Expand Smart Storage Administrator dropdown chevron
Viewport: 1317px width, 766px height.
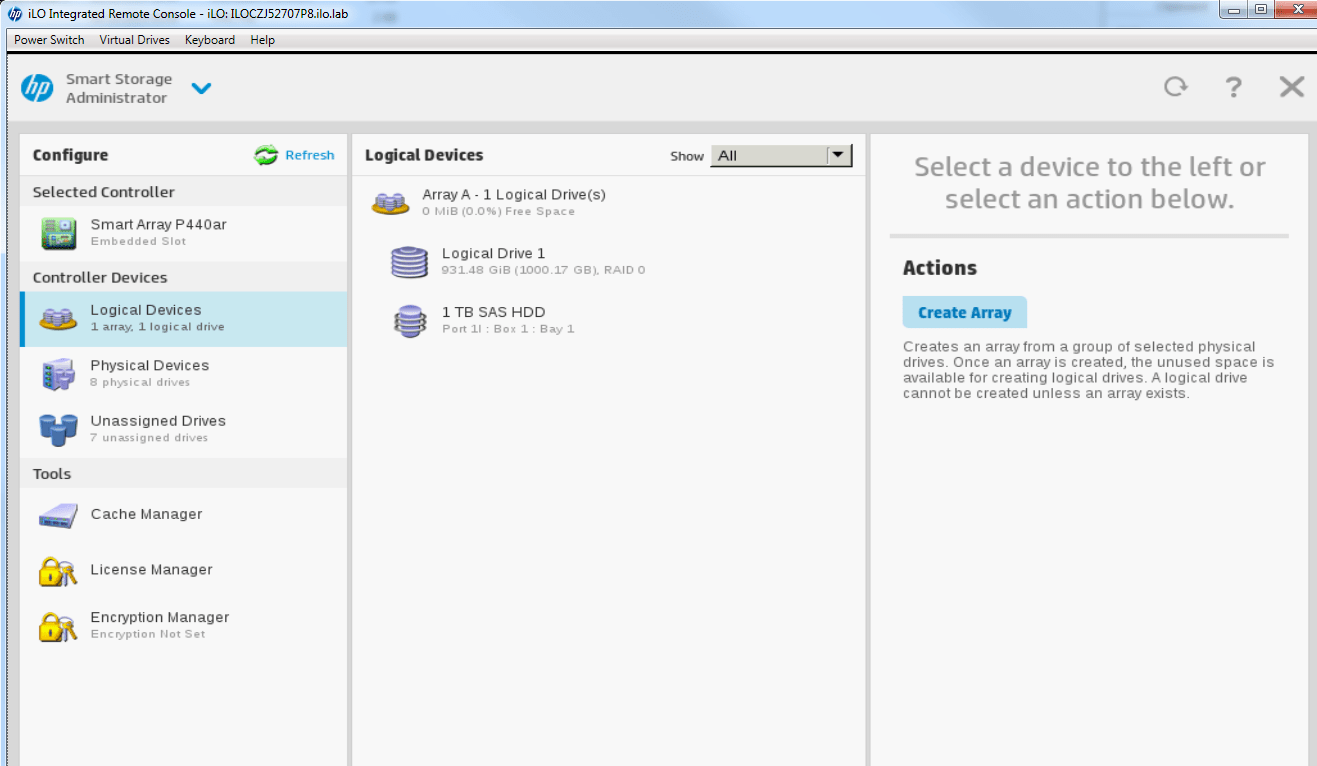point(202,88)
